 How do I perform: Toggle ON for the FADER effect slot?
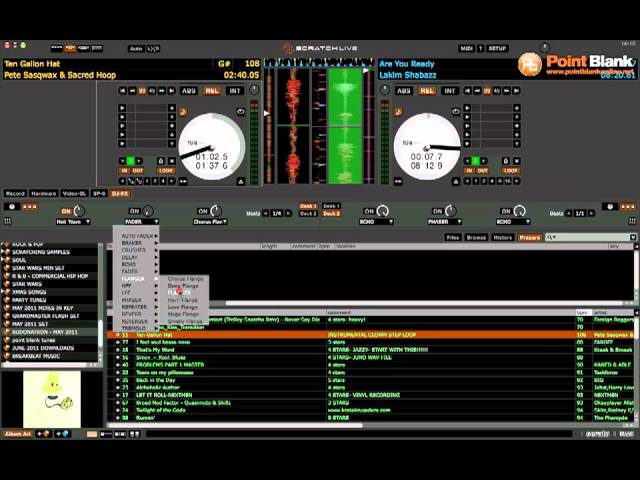(x=134, y=211)
